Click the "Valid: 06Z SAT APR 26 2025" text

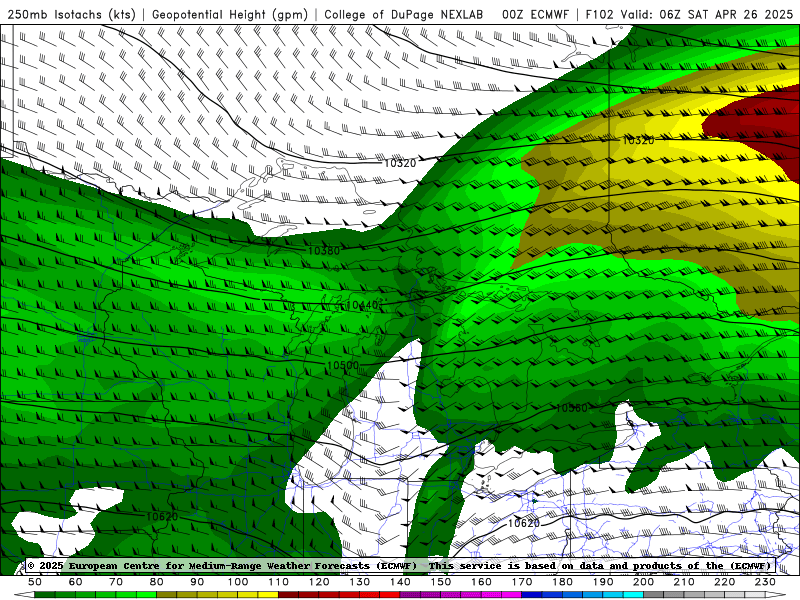pos(707,14)
